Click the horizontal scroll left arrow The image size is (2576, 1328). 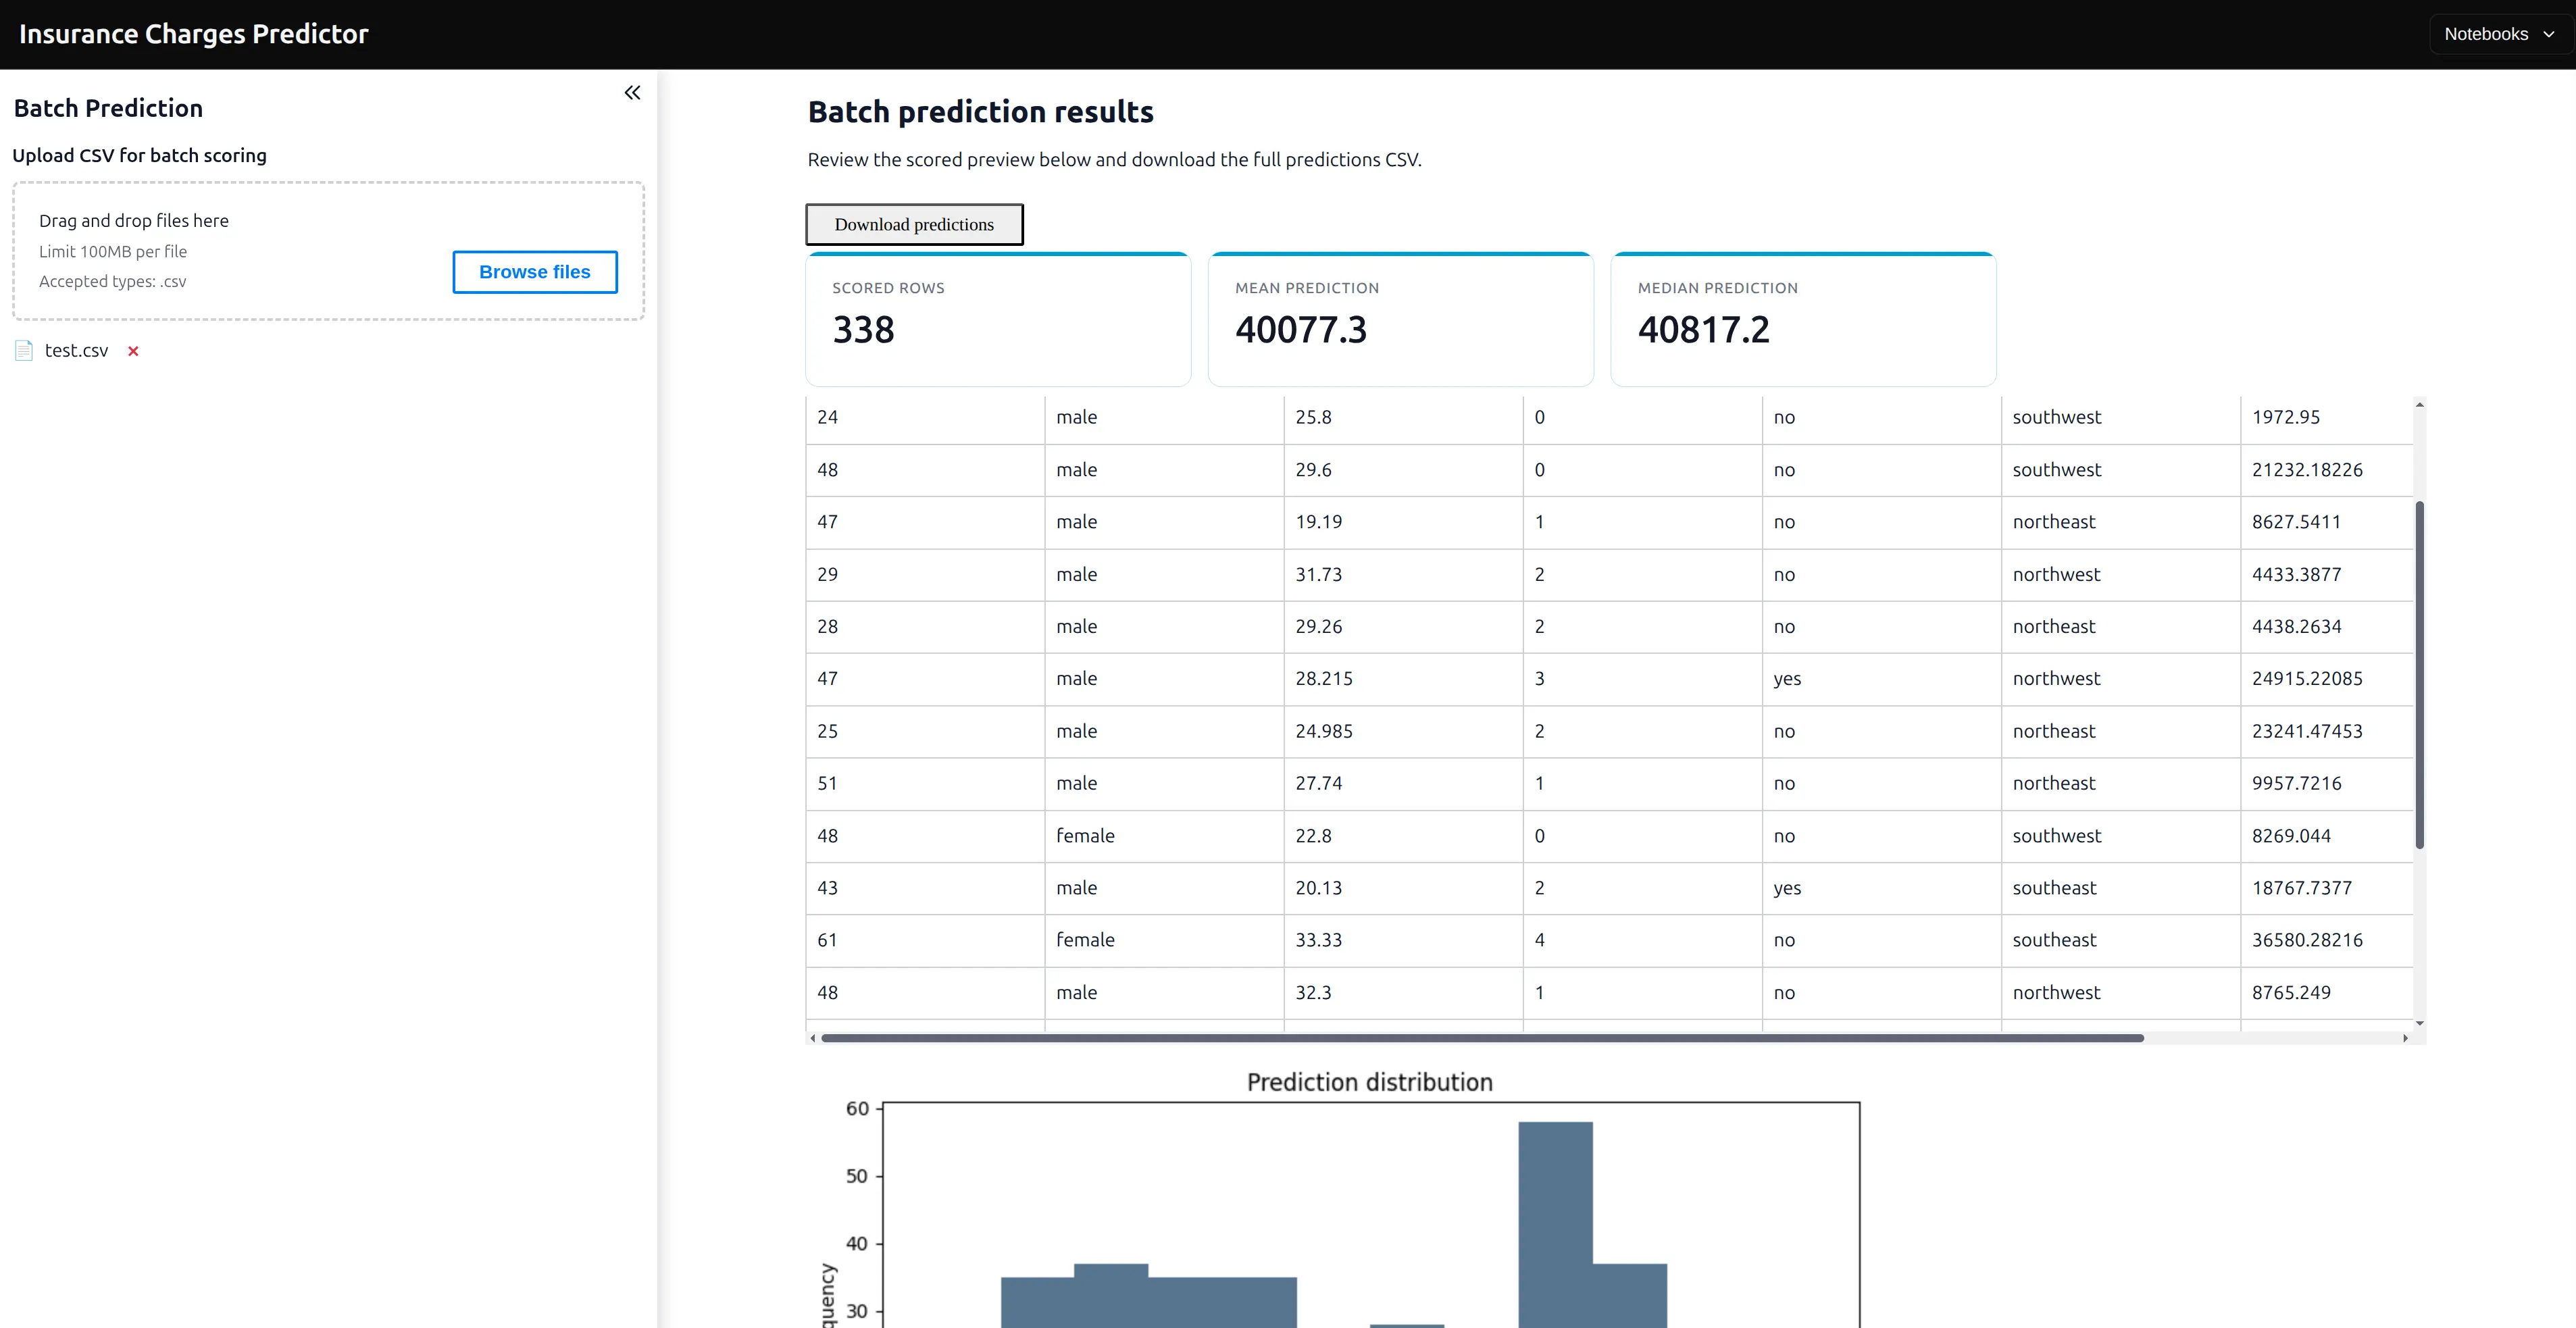813,1038
